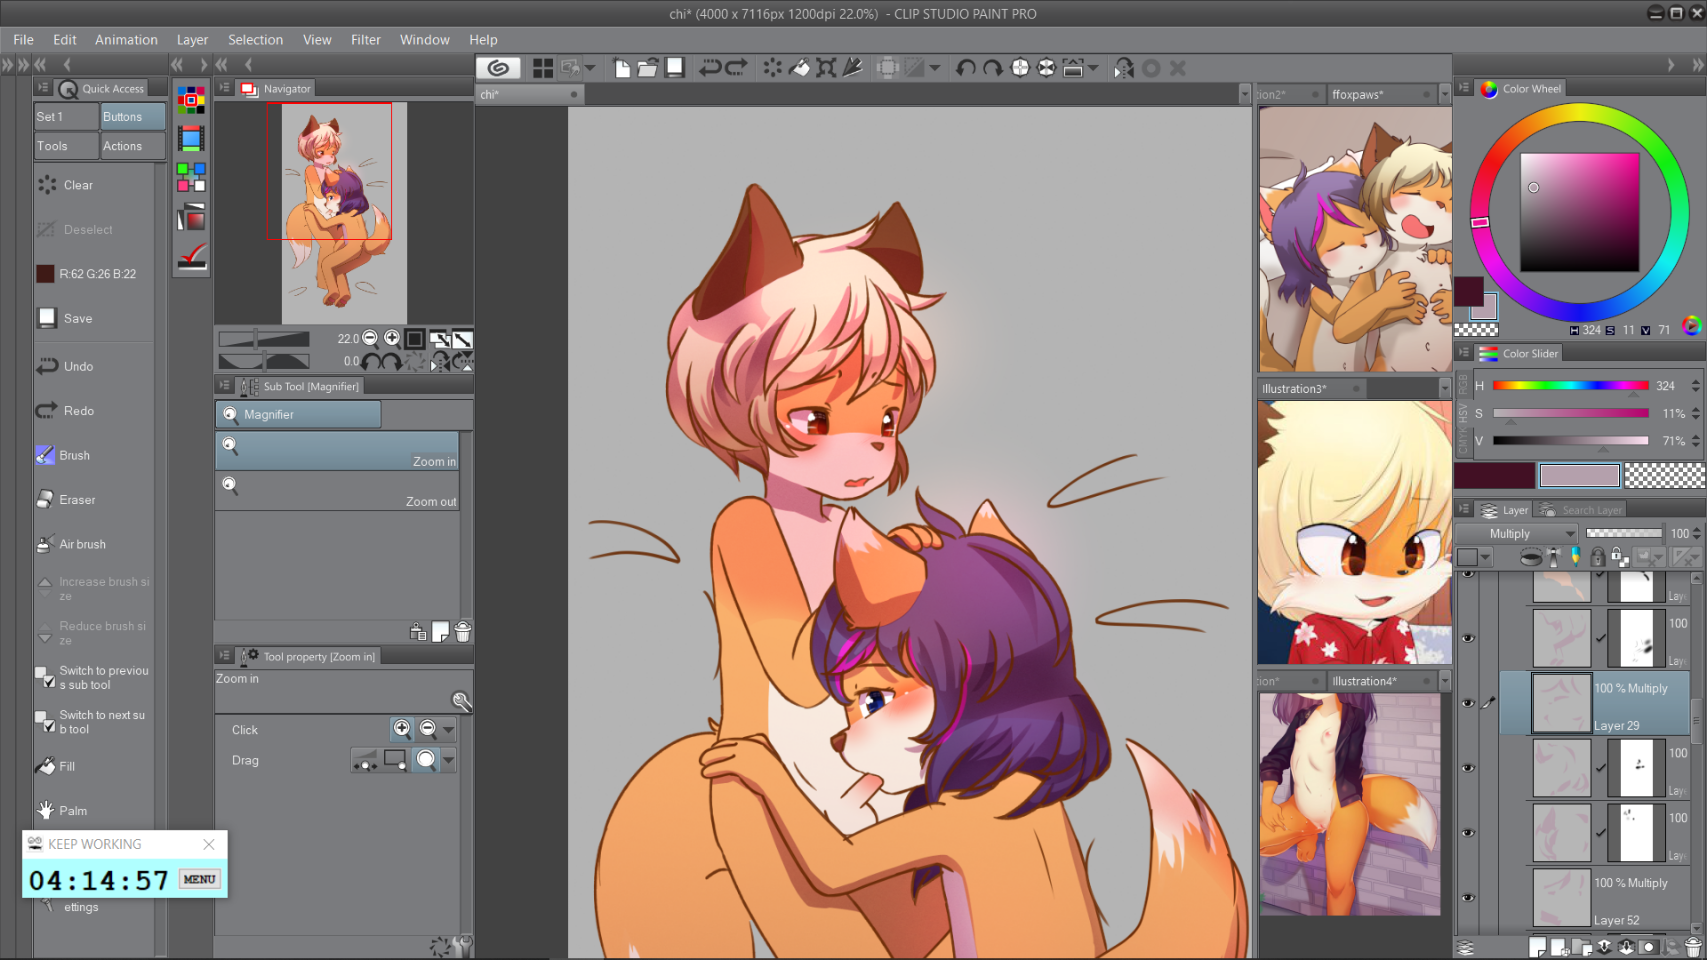Click Navigator zoom out magnifier icon
The width and height of the screenshot is (1707, 960).
point(370,338)
